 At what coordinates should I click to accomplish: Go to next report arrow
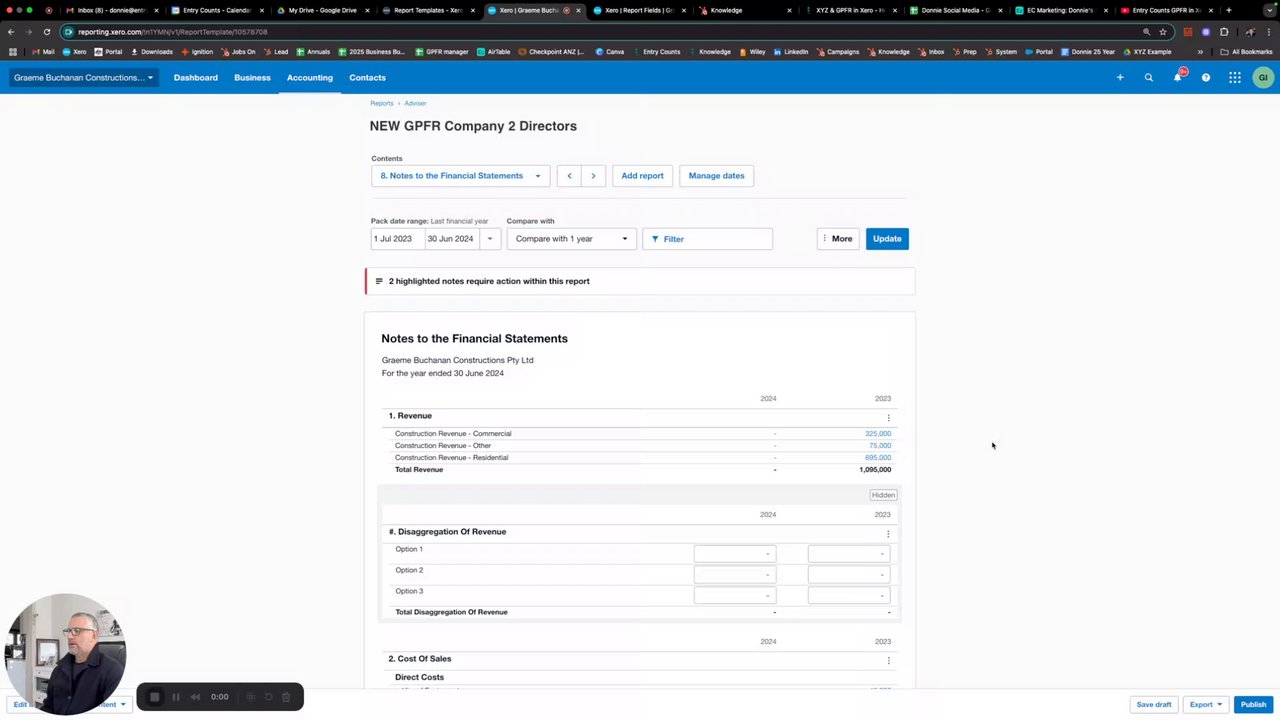[x=593, y=176]
